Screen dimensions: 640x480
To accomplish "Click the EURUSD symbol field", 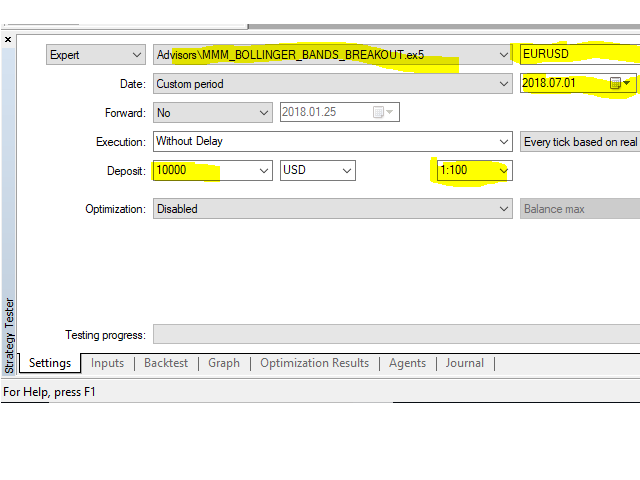I will click(x=578, y=55).
